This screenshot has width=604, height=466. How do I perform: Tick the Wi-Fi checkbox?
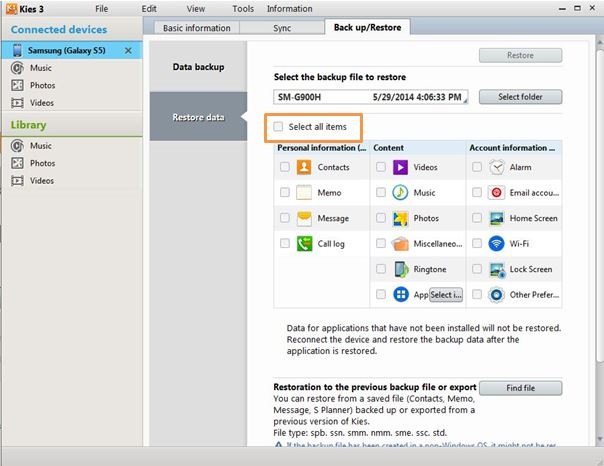click(x=477, y=243)
